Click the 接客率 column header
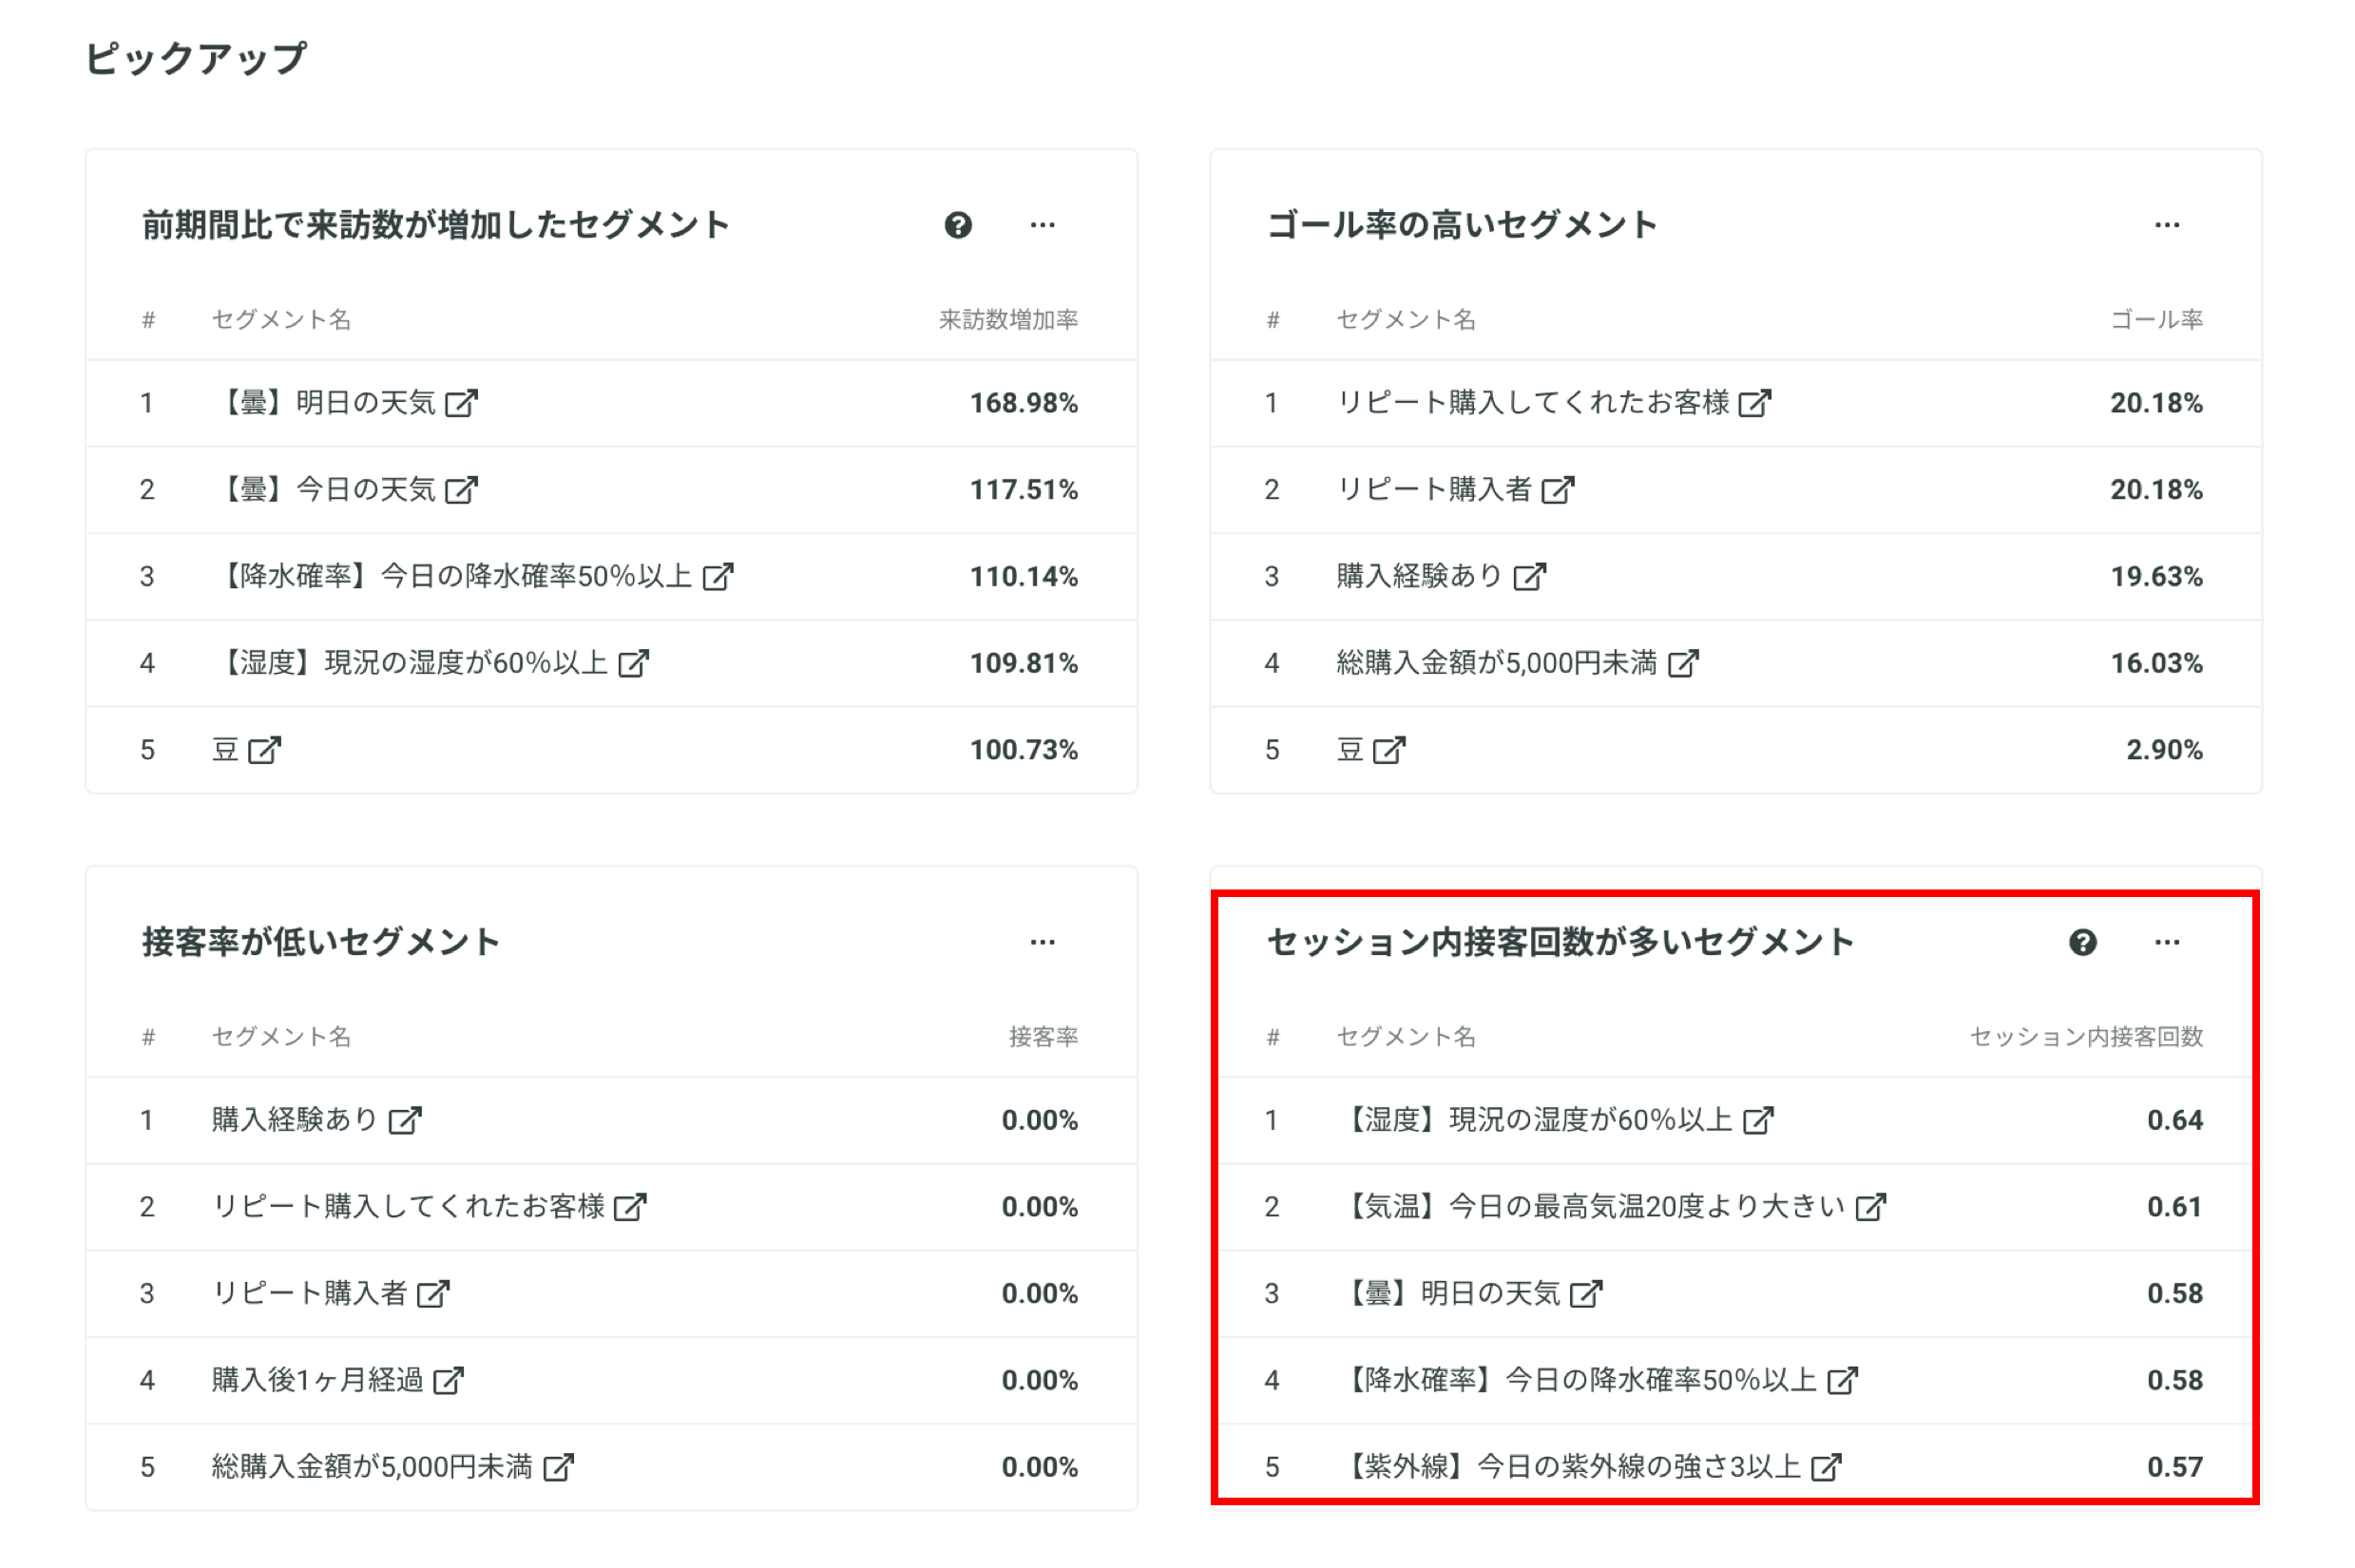The height and width of the screenshot is (1568, 2355). [x=1043, y=1037]
